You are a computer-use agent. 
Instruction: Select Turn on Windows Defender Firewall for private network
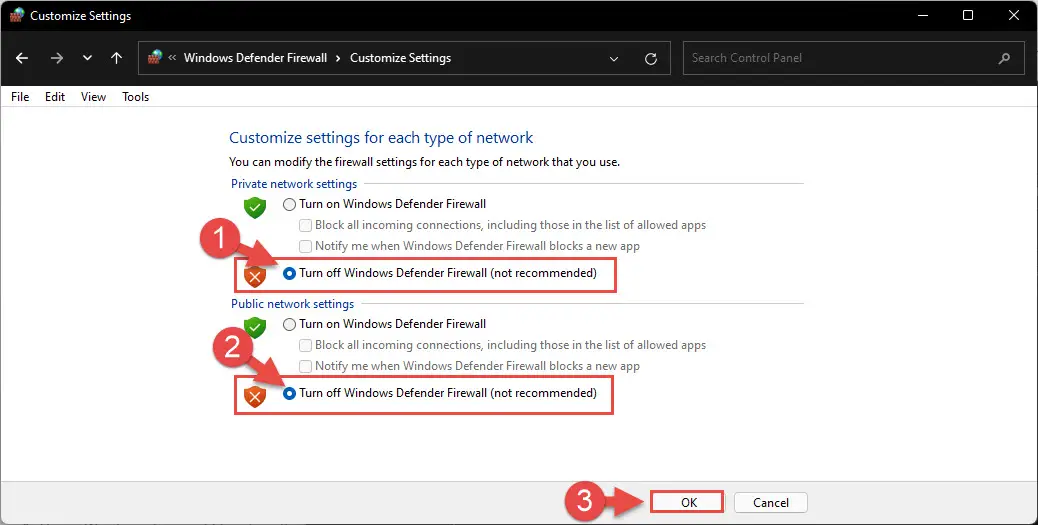point(289,205)
